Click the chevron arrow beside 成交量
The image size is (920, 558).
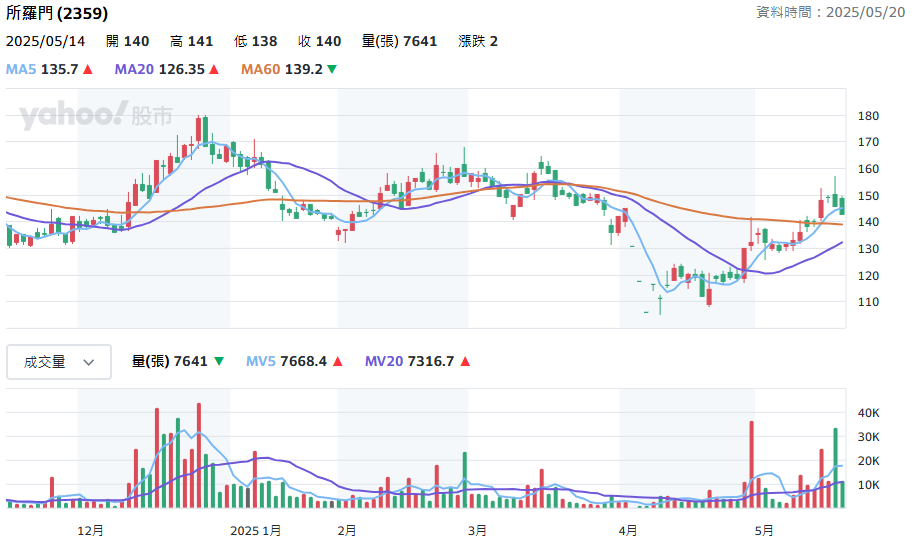click(89, 363)
